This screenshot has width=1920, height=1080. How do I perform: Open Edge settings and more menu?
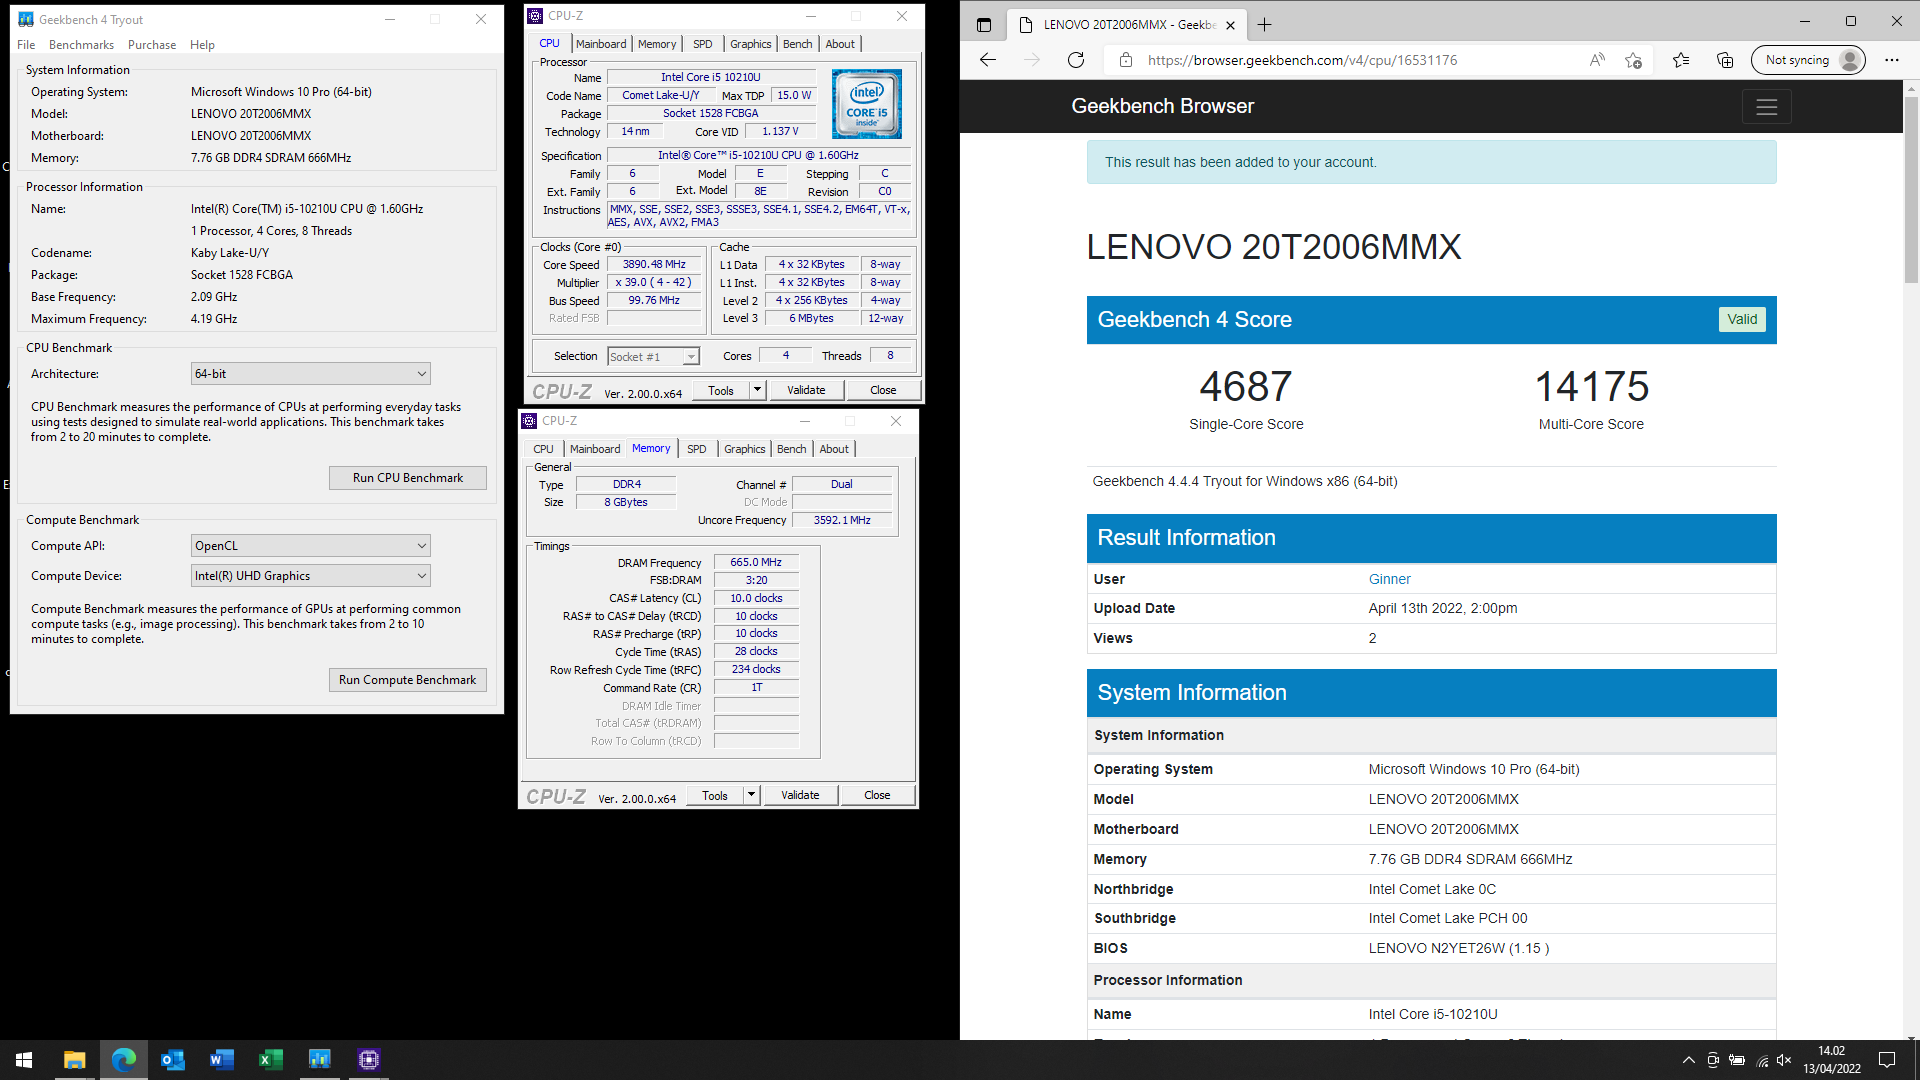click(x=1892, y=60)
